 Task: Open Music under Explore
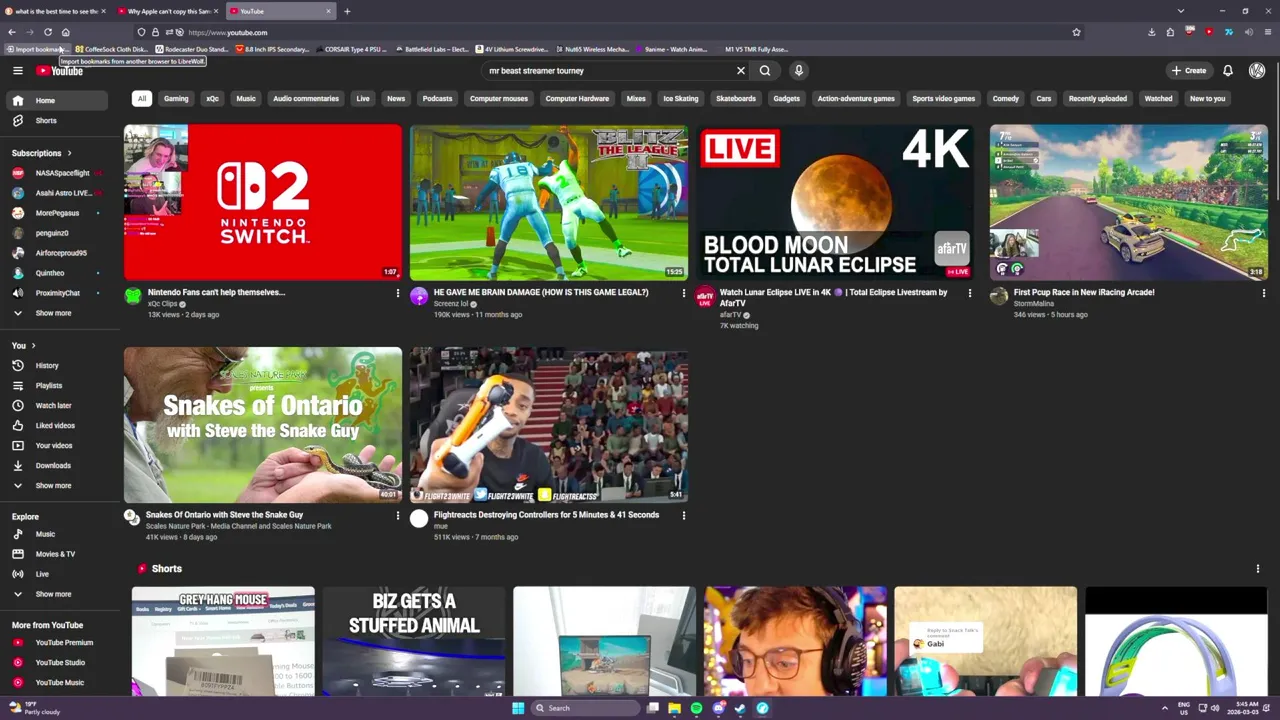(57, 534)
